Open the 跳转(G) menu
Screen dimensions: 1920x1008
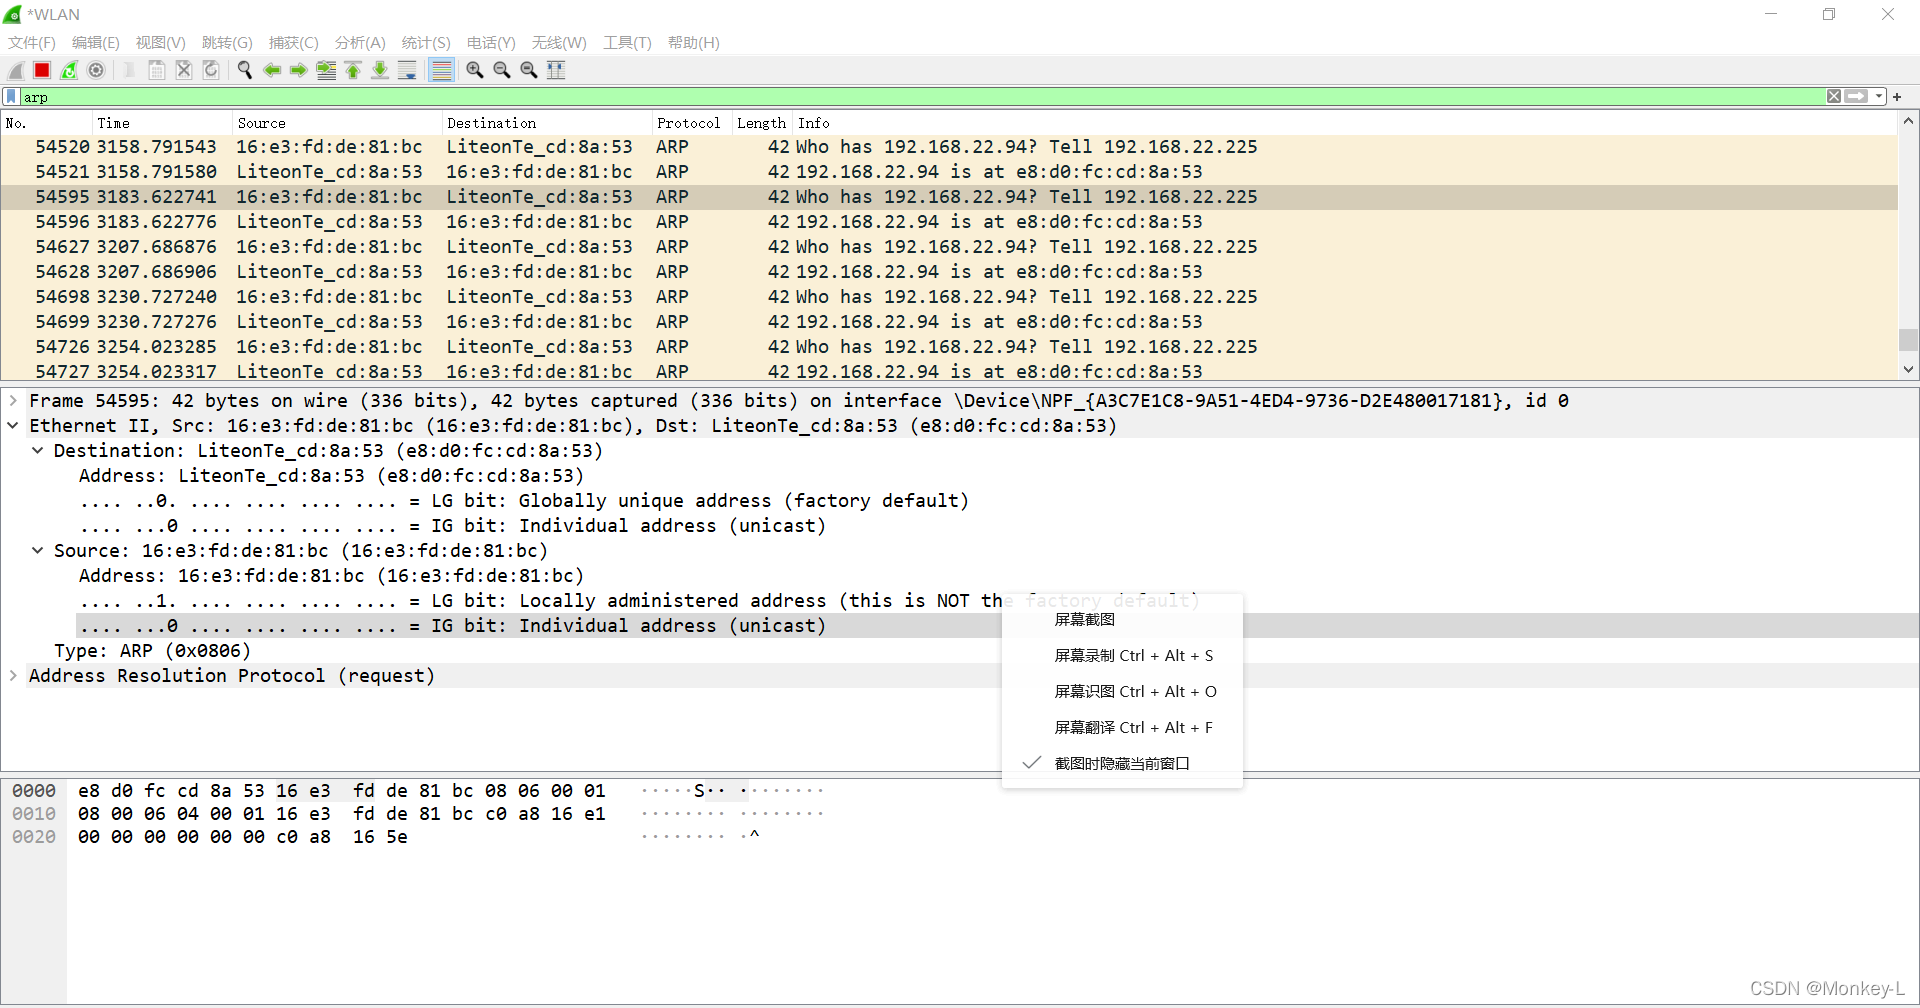pyautogui.click(x=227, y=43)
